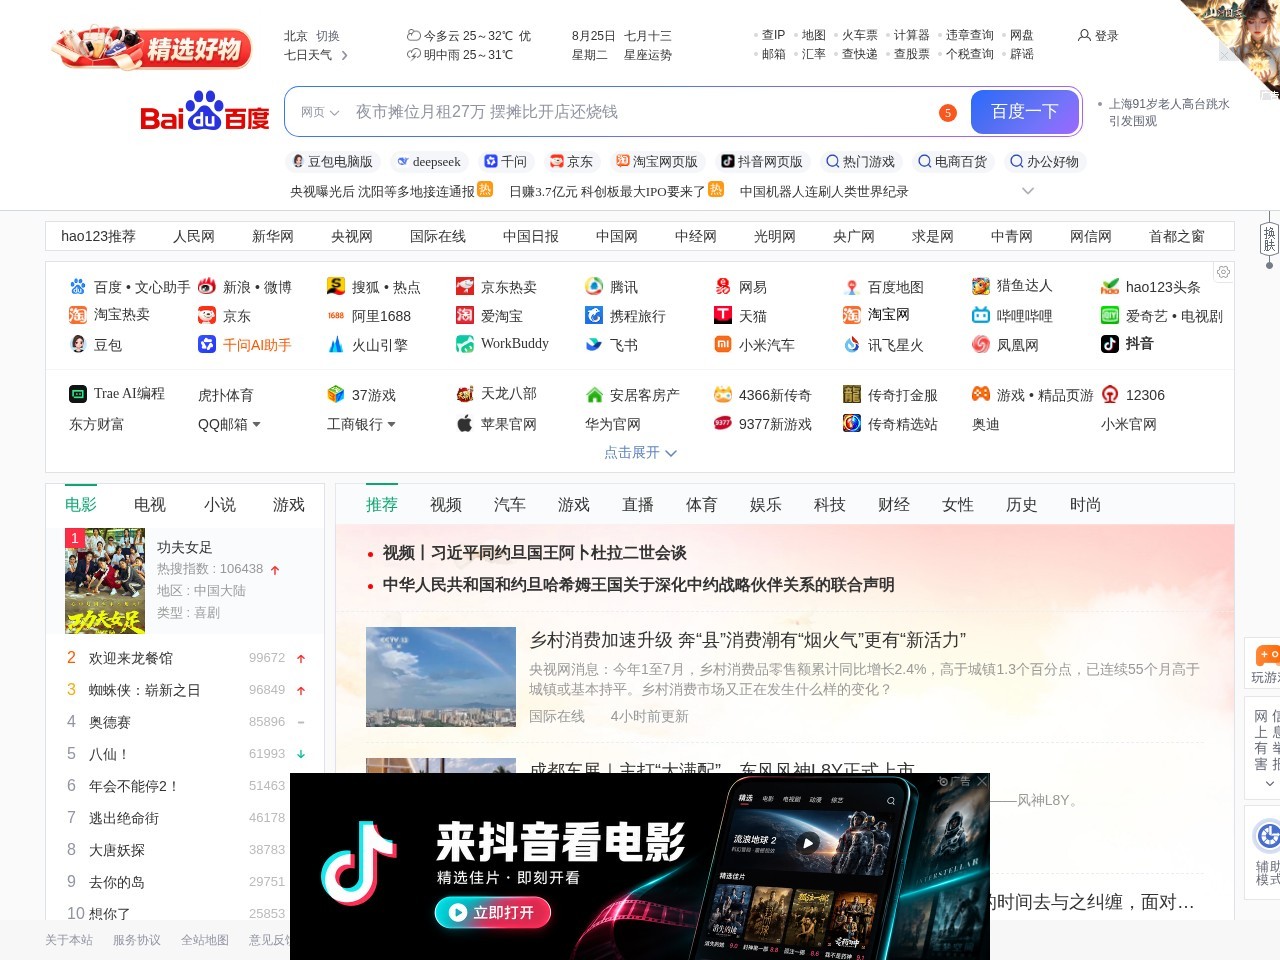Click the 苹果官网 apple icon

pyautogui.click(x=465, y=423)
